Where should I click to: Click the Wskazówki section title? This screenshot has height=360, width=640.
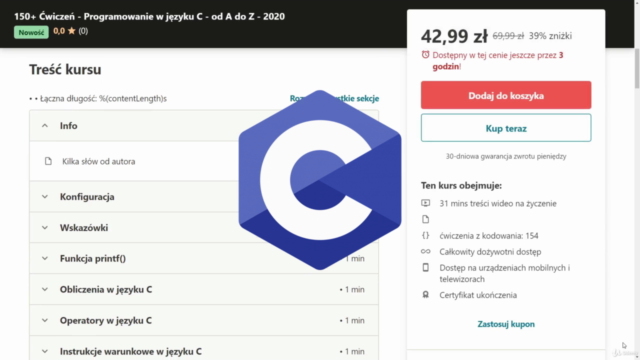pyautogui.click(x=84, y=228)
